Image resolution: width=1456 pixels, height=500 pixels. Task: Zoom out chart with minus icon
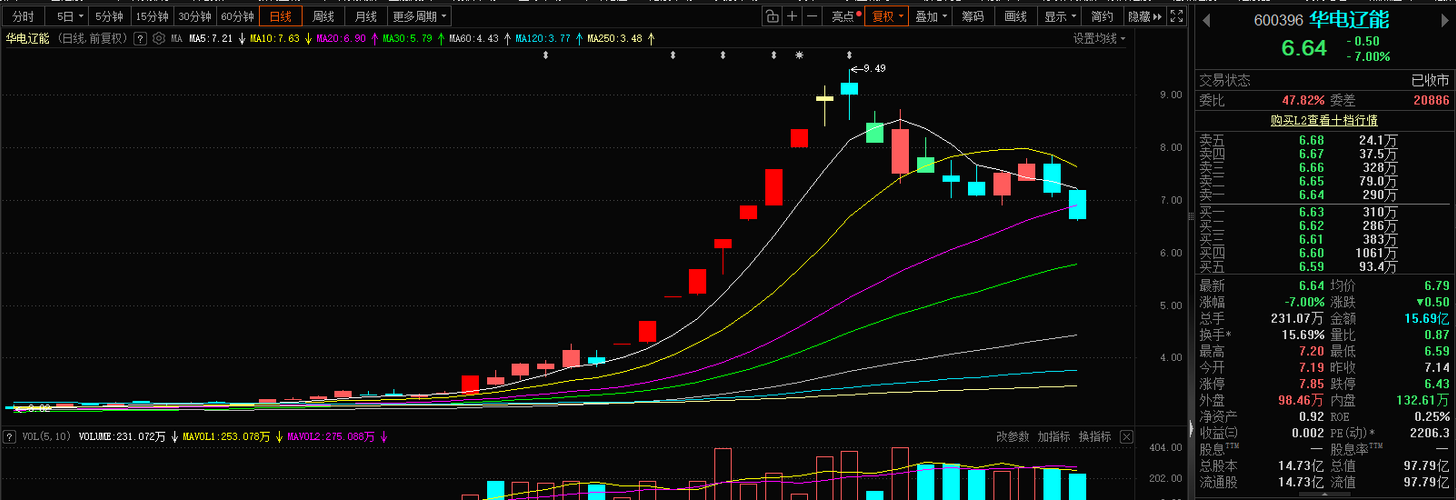(x=811, y=16)
